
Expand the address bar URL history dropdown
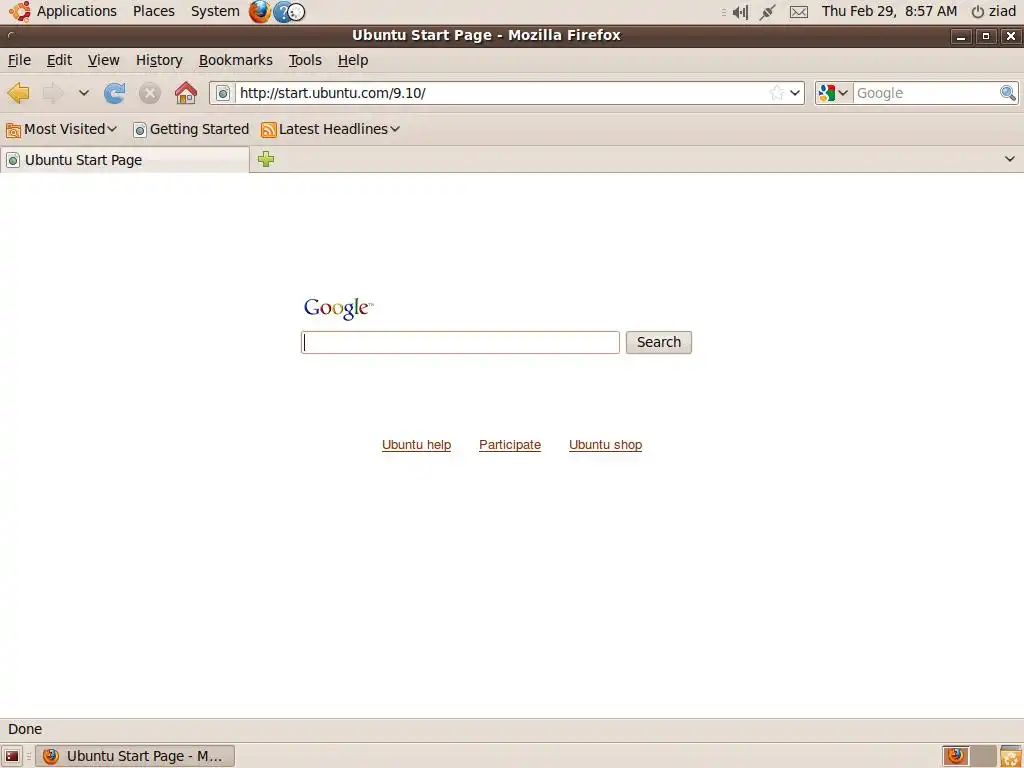[795, 93]
